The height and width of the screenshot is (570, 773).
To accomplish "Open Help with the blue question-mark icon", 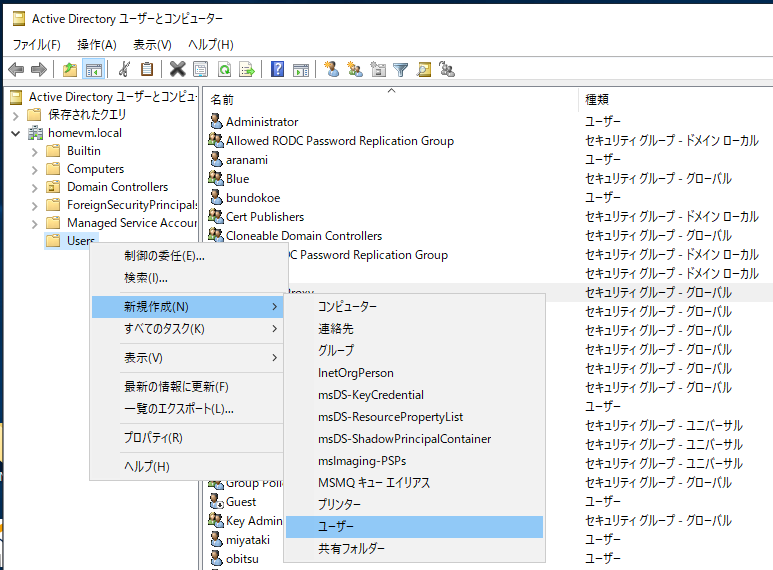I will pyautogui.click(x=278, y=70).
